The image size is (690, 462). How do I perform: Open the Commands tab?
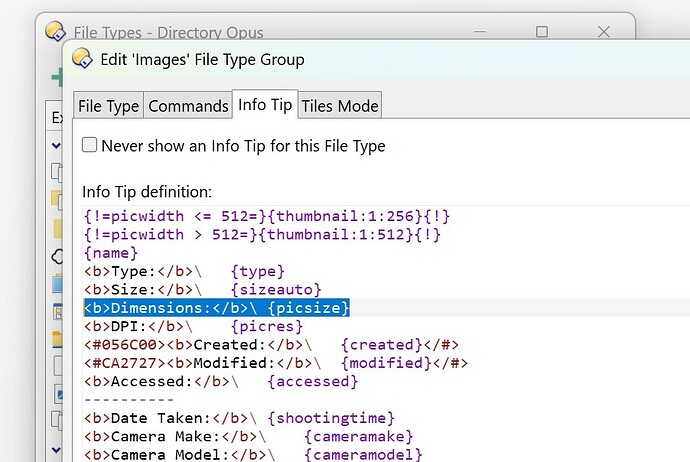coord(188,106)
